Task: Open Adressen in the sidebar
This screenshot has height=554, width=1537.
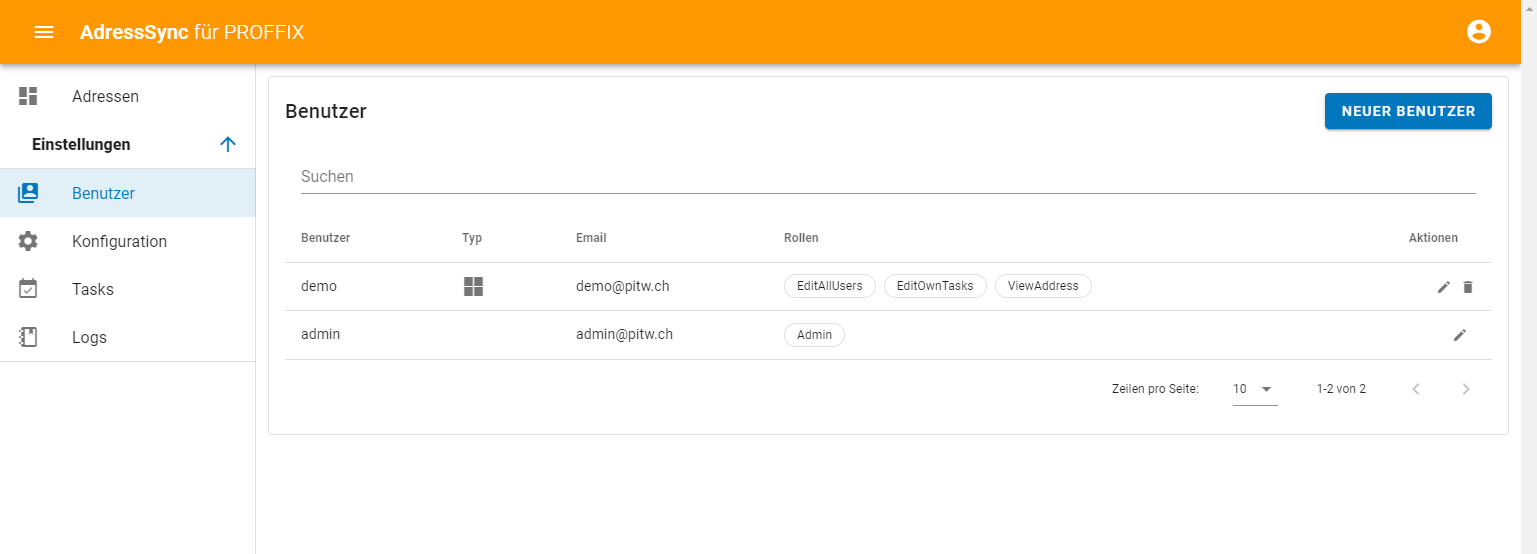Action: [105, 97]
